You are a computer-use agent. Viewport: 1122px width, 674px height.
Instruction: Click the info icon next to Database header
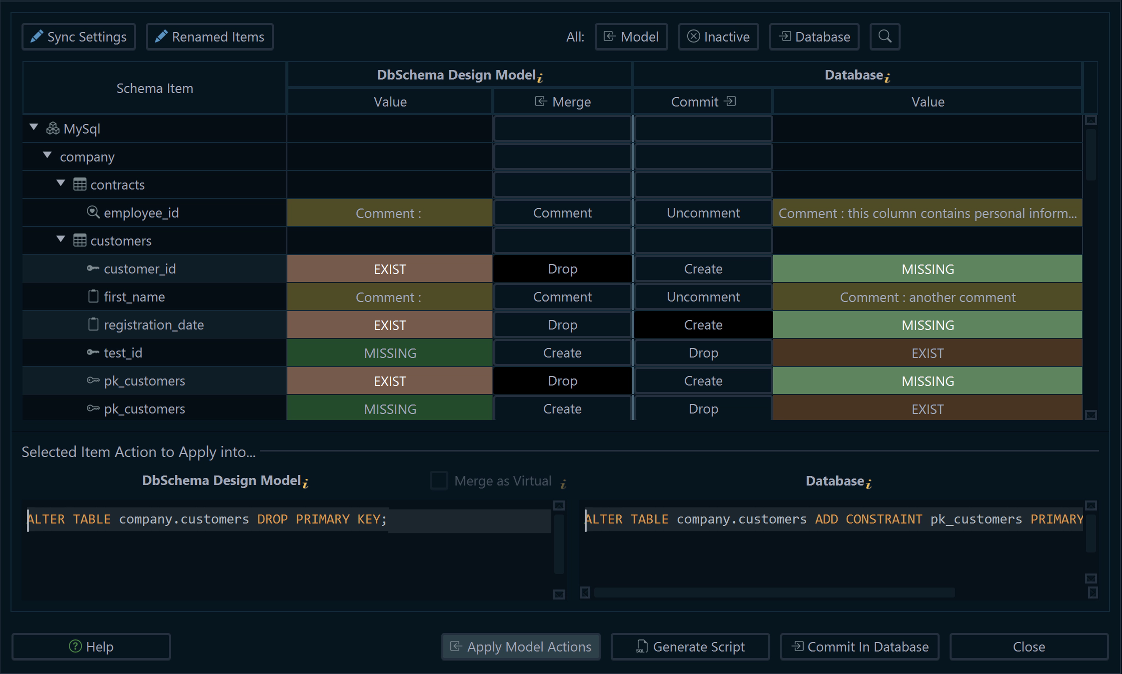click(887, 75)
